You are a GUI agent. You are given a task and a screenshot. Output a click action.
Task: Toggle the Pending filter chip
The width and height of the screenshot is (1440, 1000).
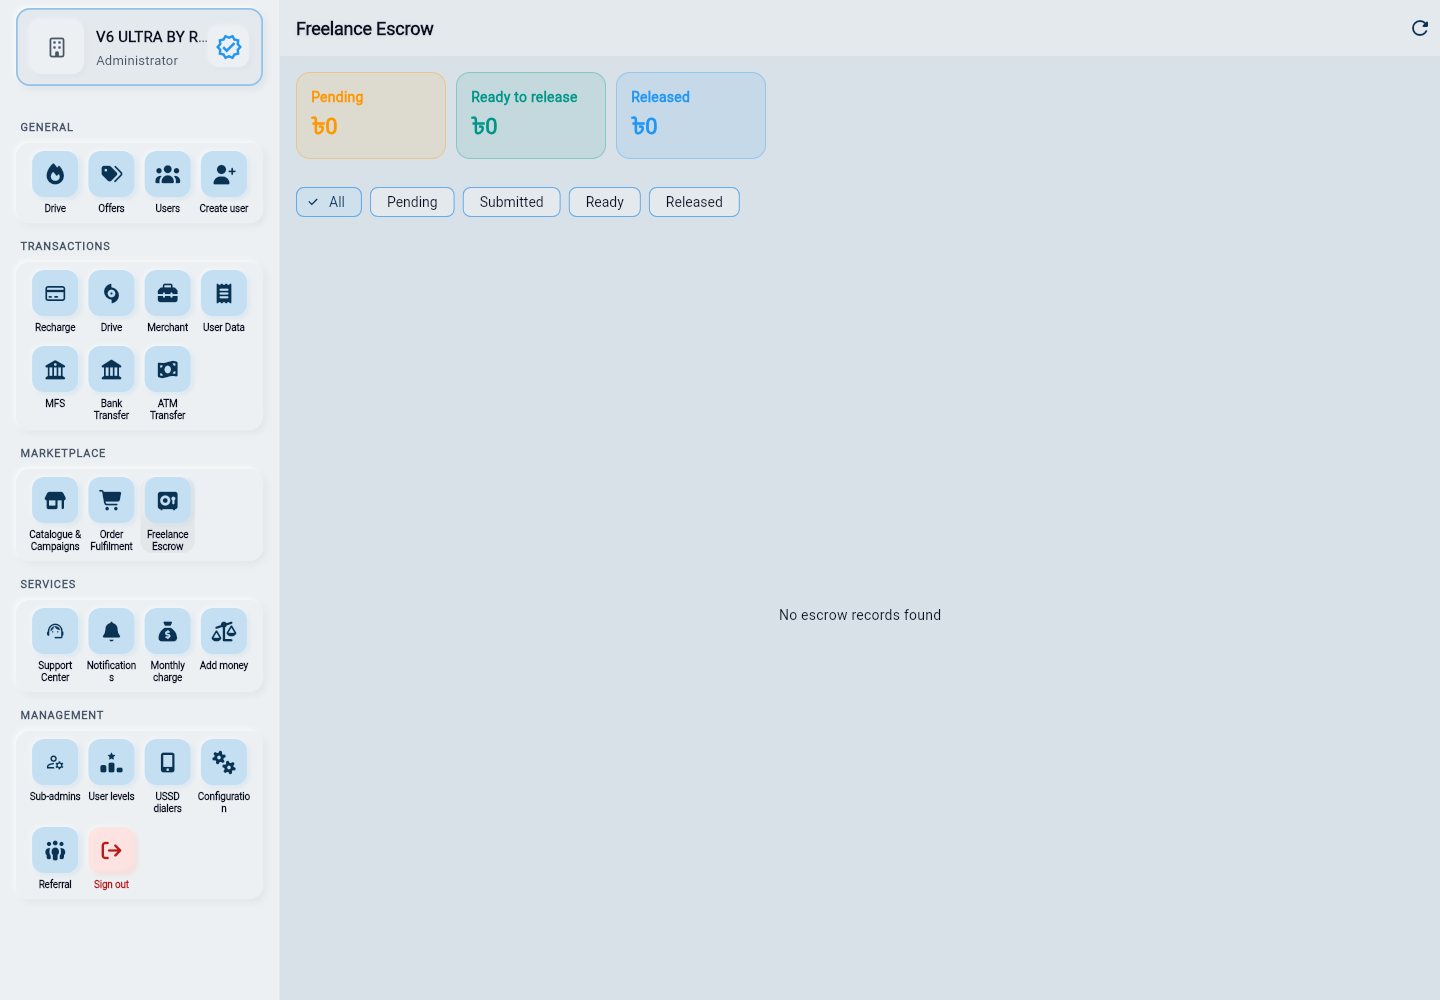(x=412, y=202)
